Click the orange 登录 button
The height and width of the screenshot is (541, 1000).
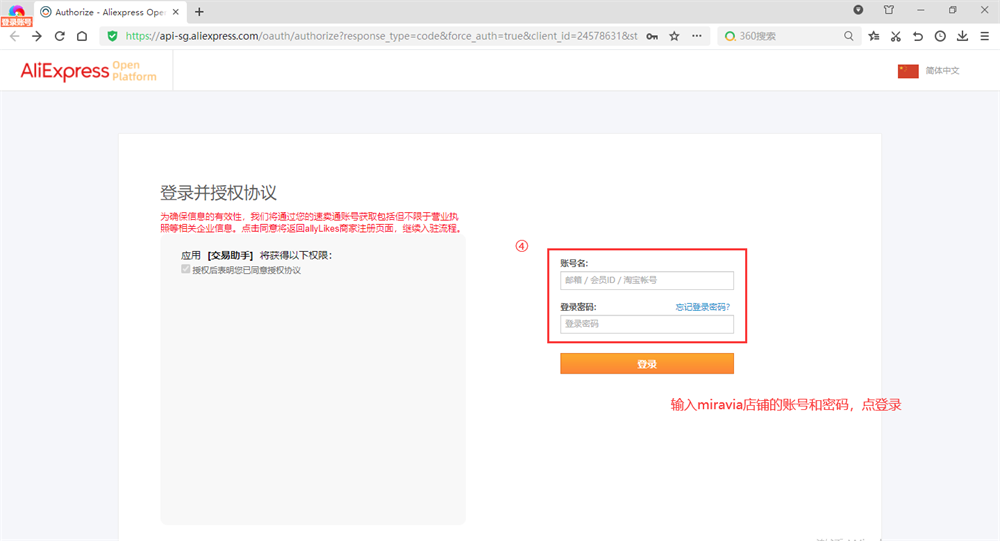click(647, 364)
